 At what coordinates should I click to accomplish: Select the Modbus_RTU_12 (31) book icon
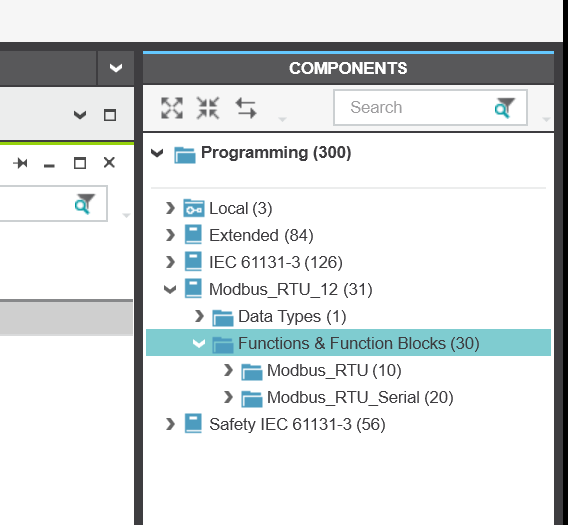click(x=193, y=289)
